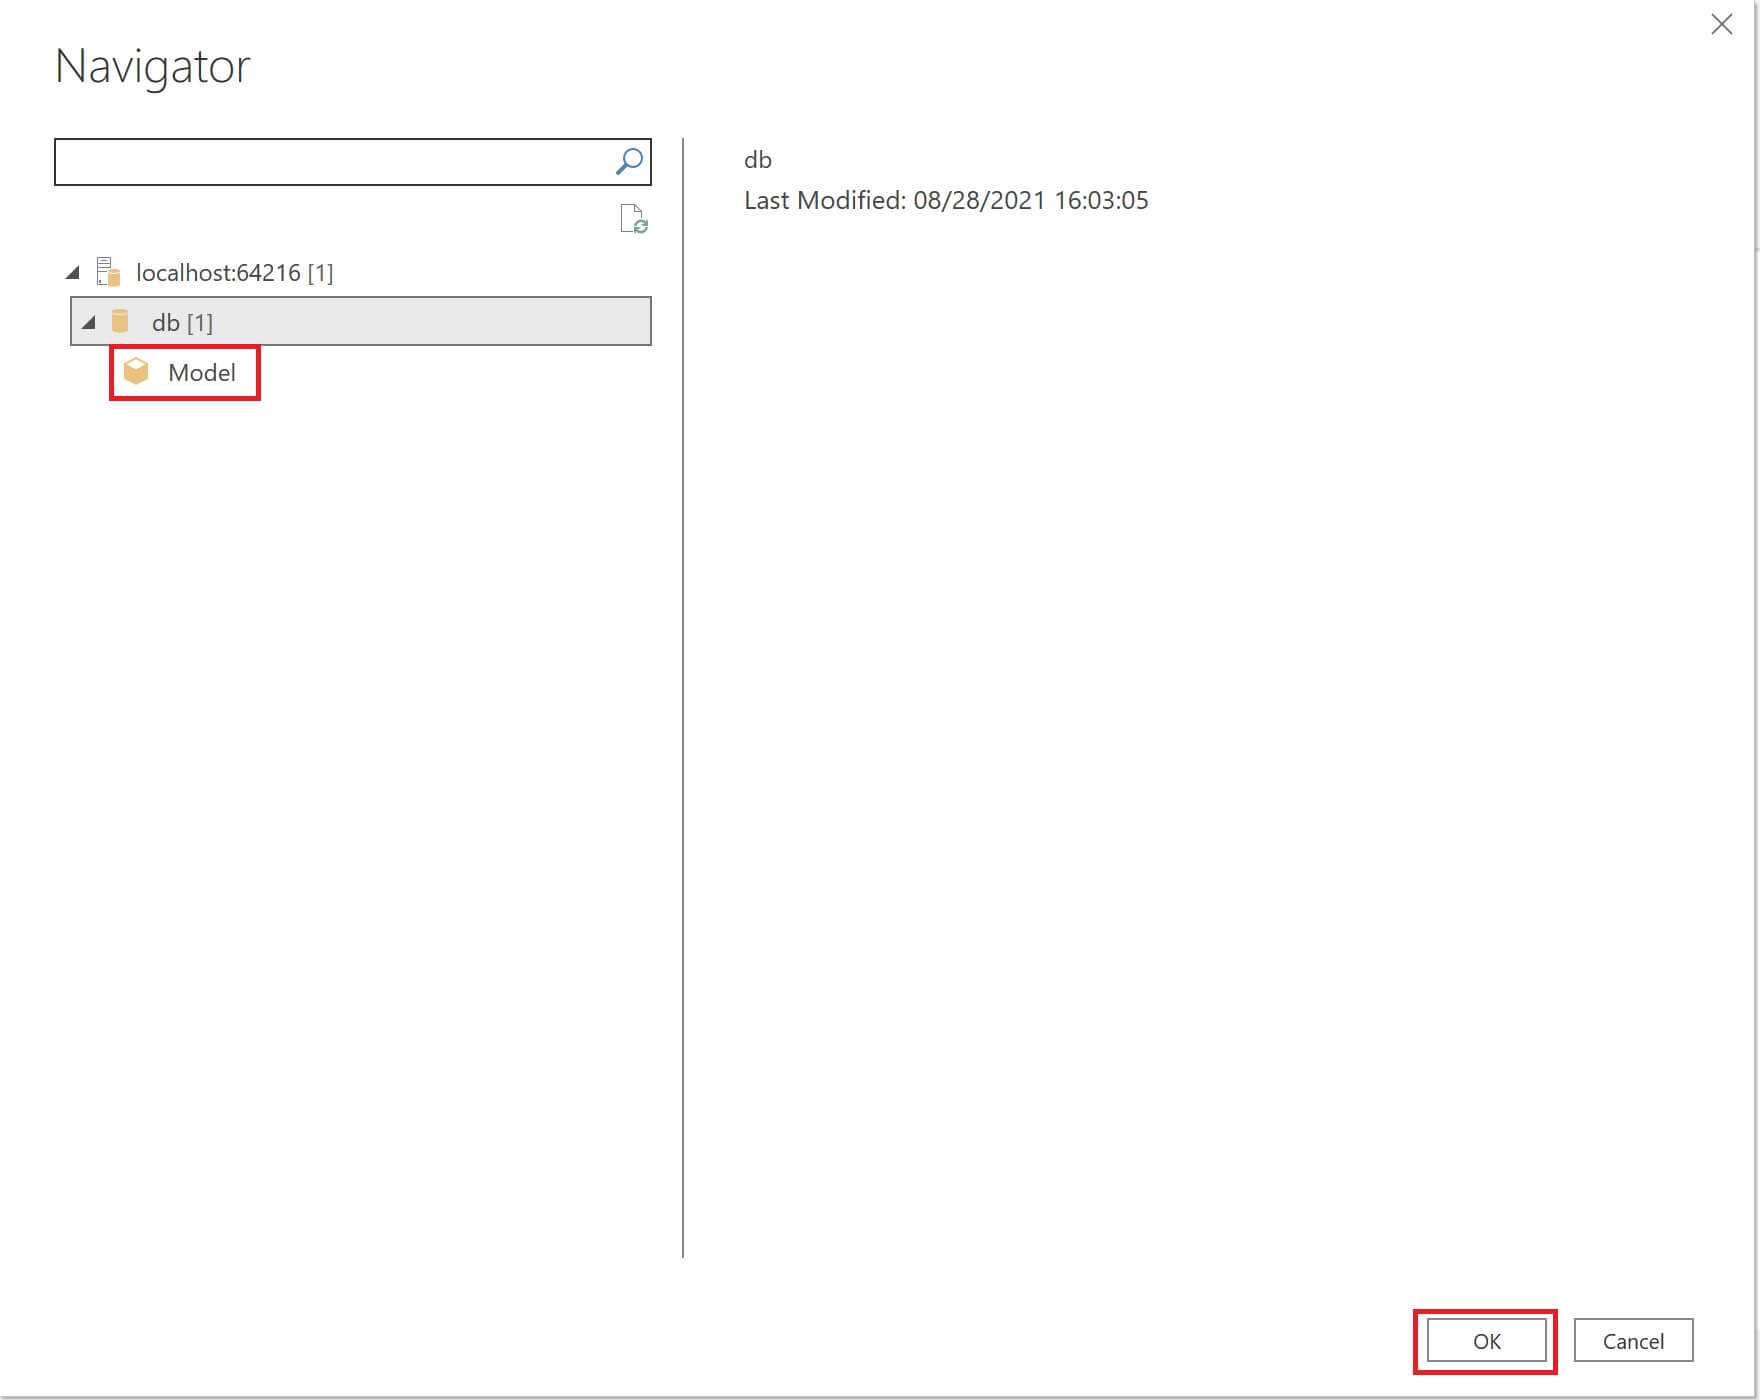This screenshot has height=1400, width=1760.
Task: Click the Navigator dialog title
Action: 152,66
